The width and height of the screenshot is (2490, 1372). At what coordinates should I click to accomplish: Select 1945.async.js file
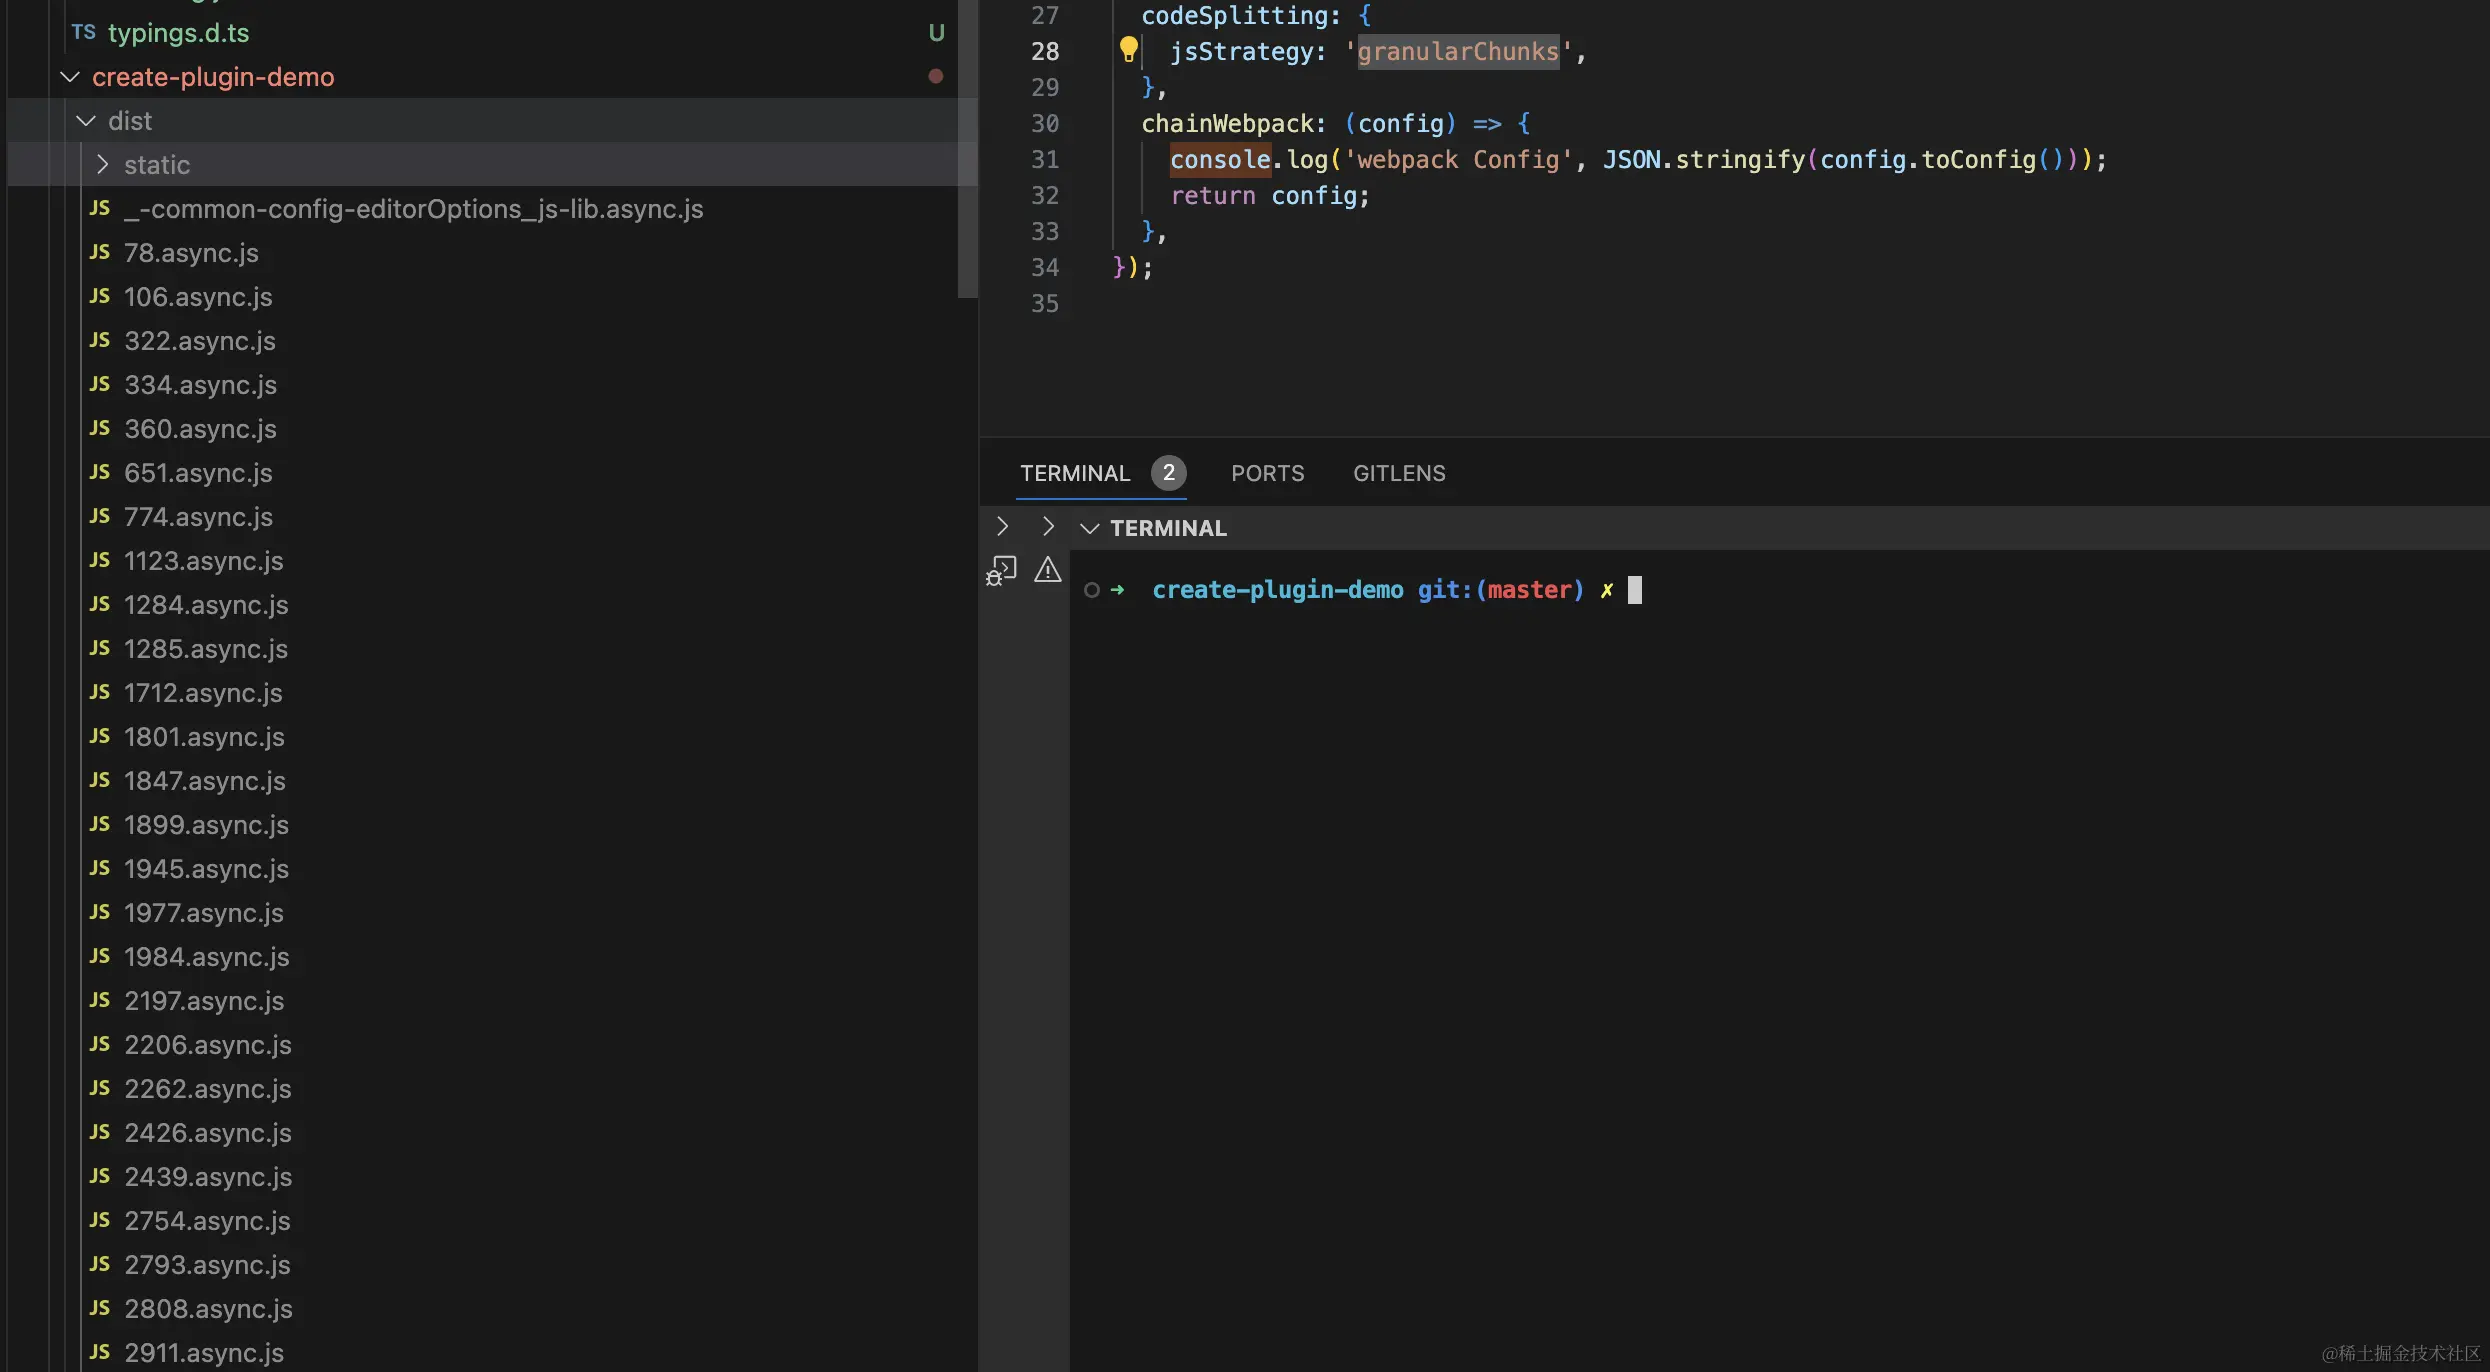tap(206, 869)
